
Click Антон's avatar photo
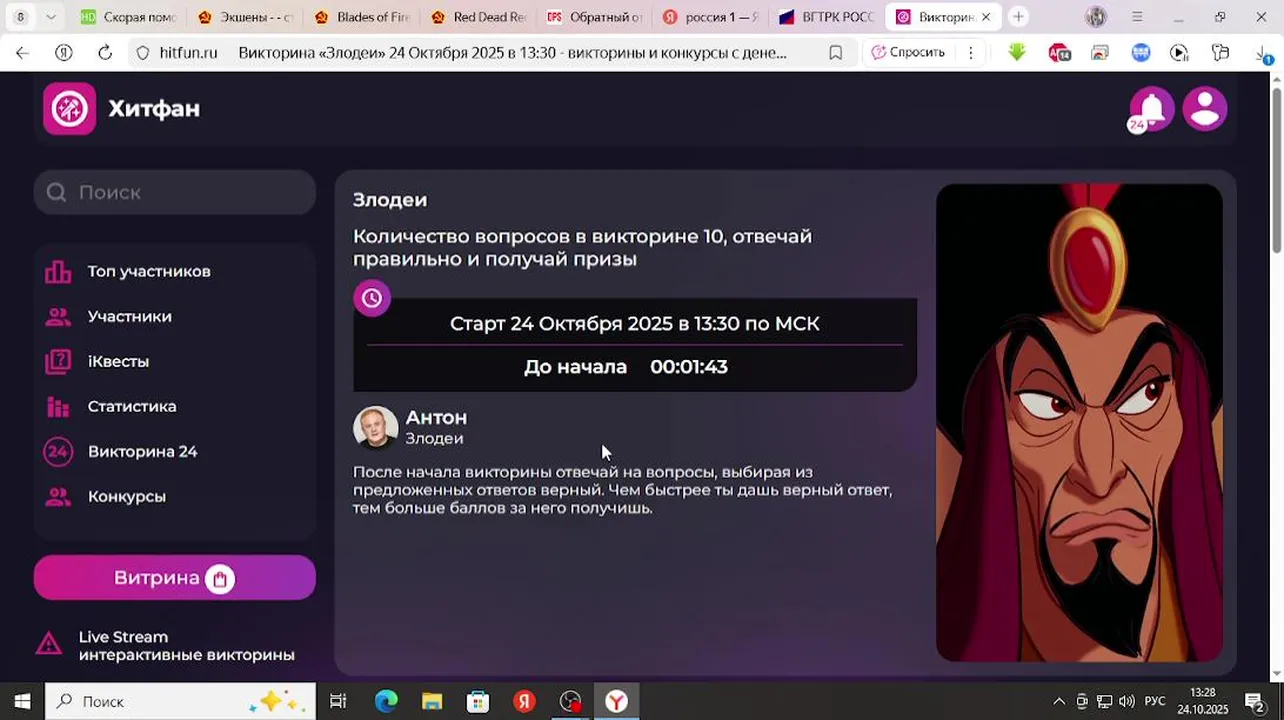pyautogui.click(x=376, y=427)
